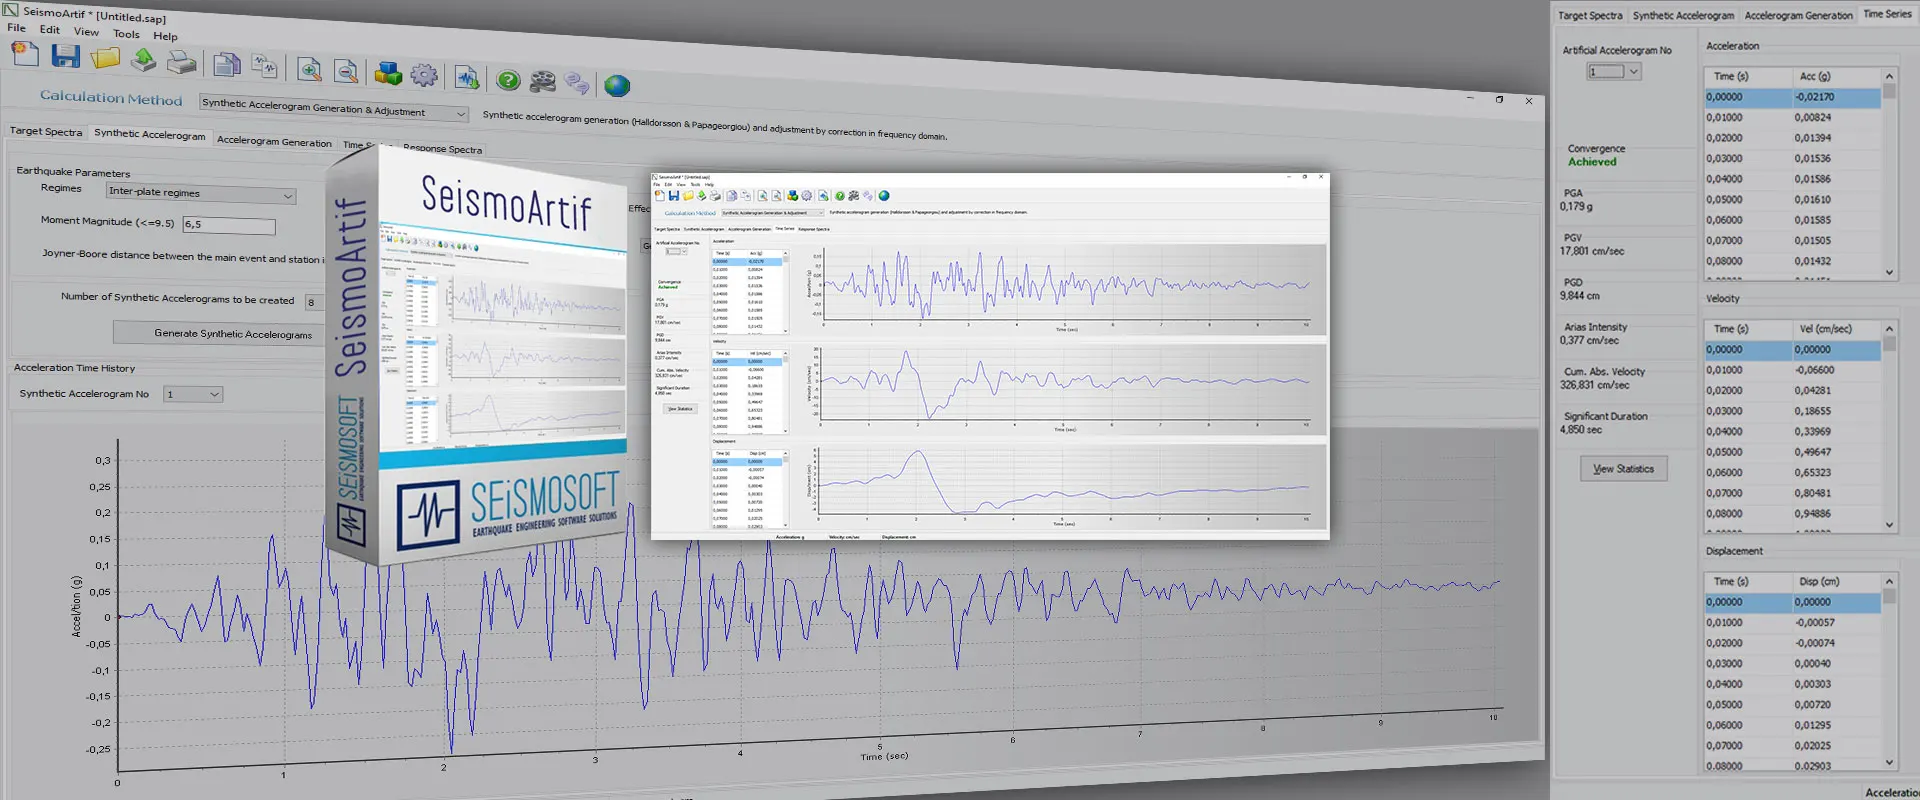Click the PGD value 9,844 cm
Image resolution: width=1920 pixels, height=800 pixels.
point(1580,296)
